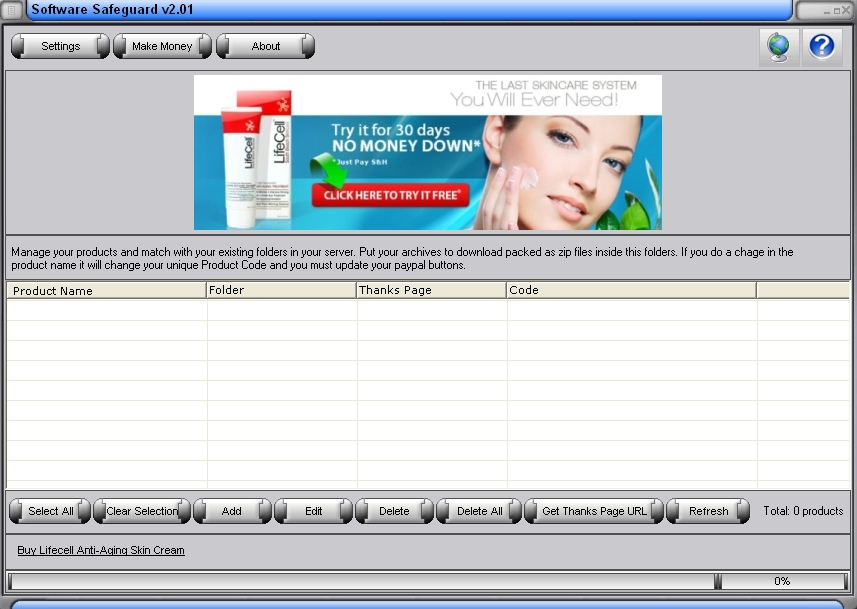This screenshot has width=857, height=609.
Task: Click the 'Total: 0 products' status text
Action: click(x=803, y=511)
